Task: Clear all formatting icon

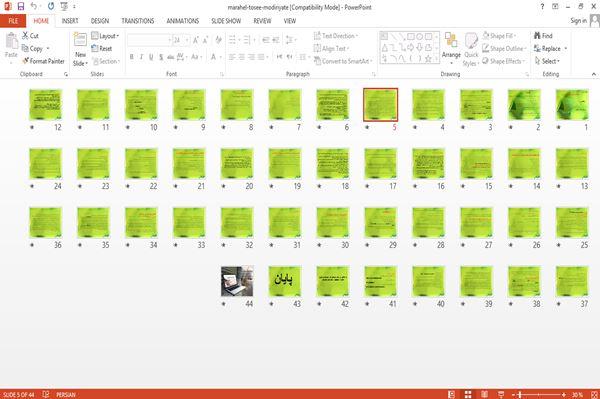Action: click(x=218, y=40)
